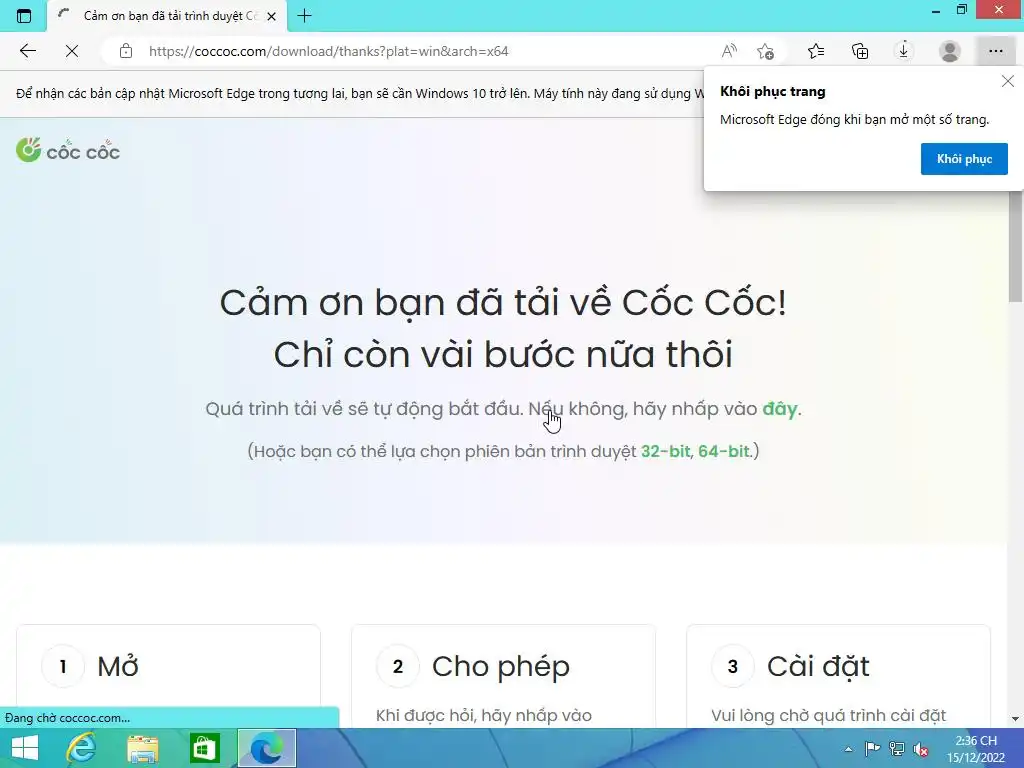The width and height of the screenshot is (1024, 768).
Task: Select the Cảm ơn bạn đã tải trình duyệt tab
Action: pyautogui.click(x=167, y=16)
